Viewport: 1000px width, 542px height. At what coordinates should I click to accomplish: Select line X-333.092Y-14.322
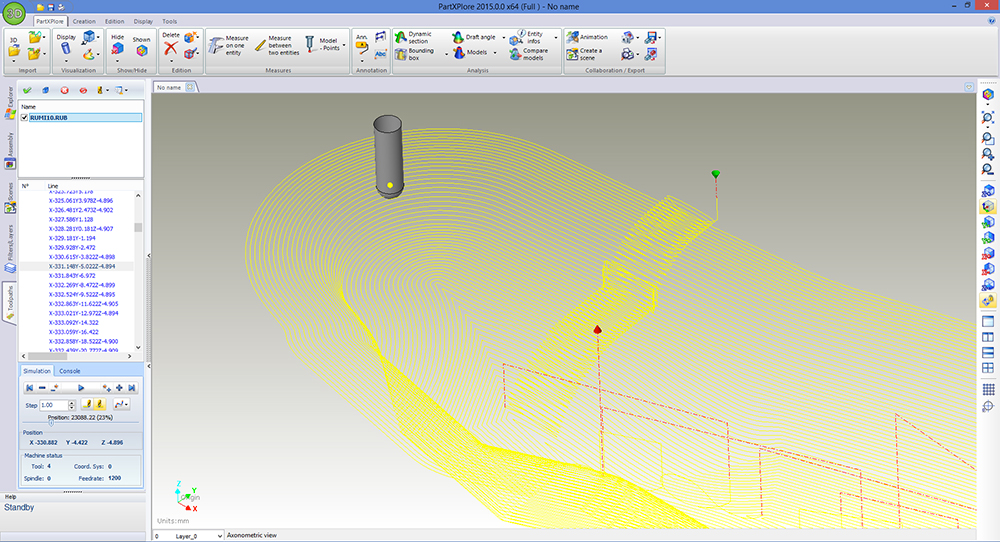point(74,323)
